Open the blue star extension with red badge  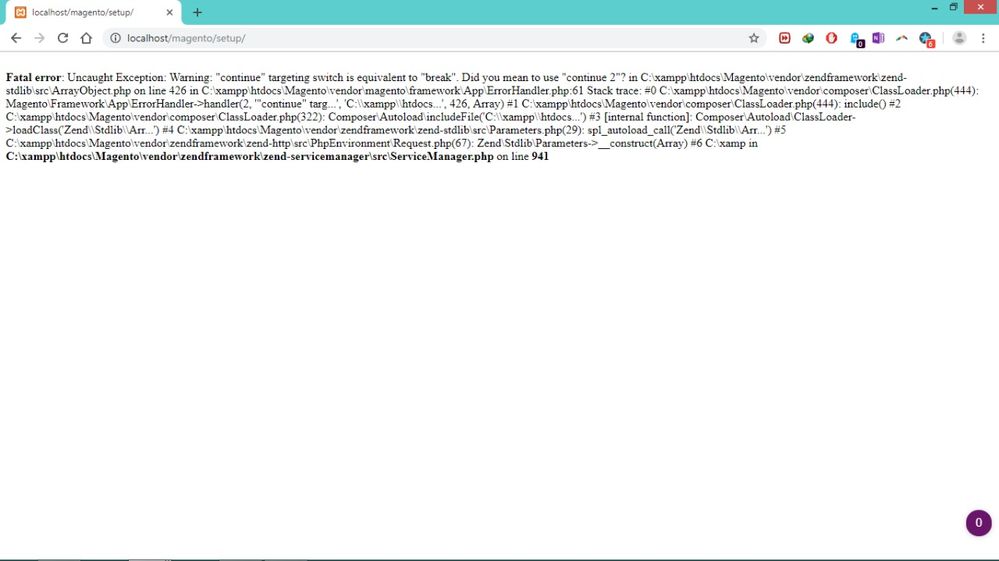[x=926, y=39]
